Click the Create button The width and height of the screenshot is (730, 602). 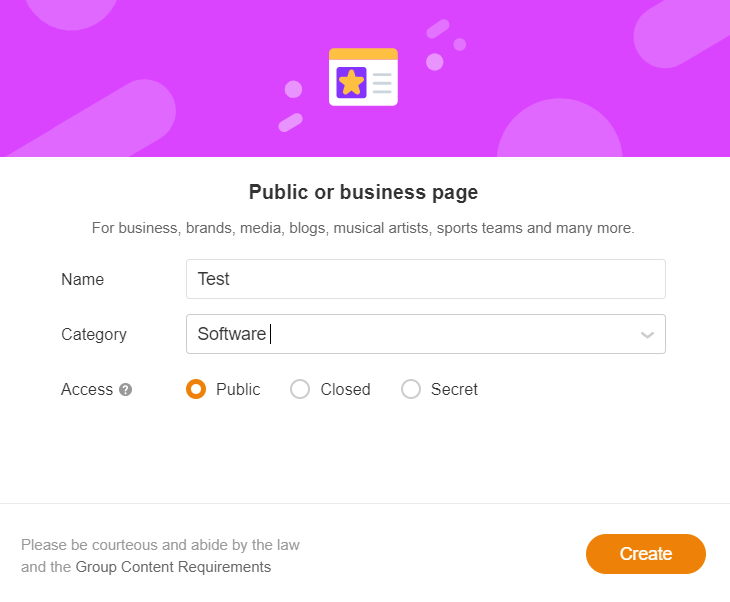coord(646,554)
